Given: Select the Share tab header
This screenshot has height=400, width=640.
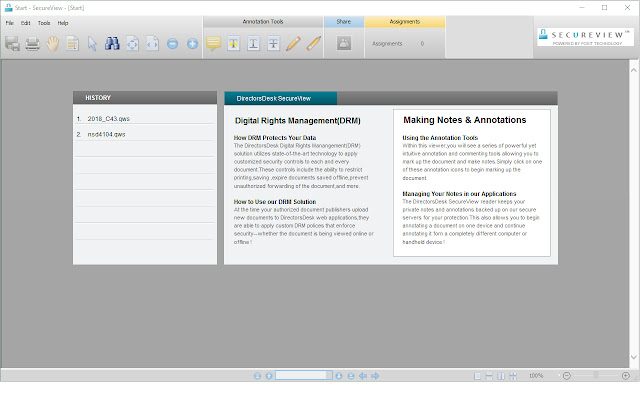Looking at the screenshot, I should coord(344,22).
